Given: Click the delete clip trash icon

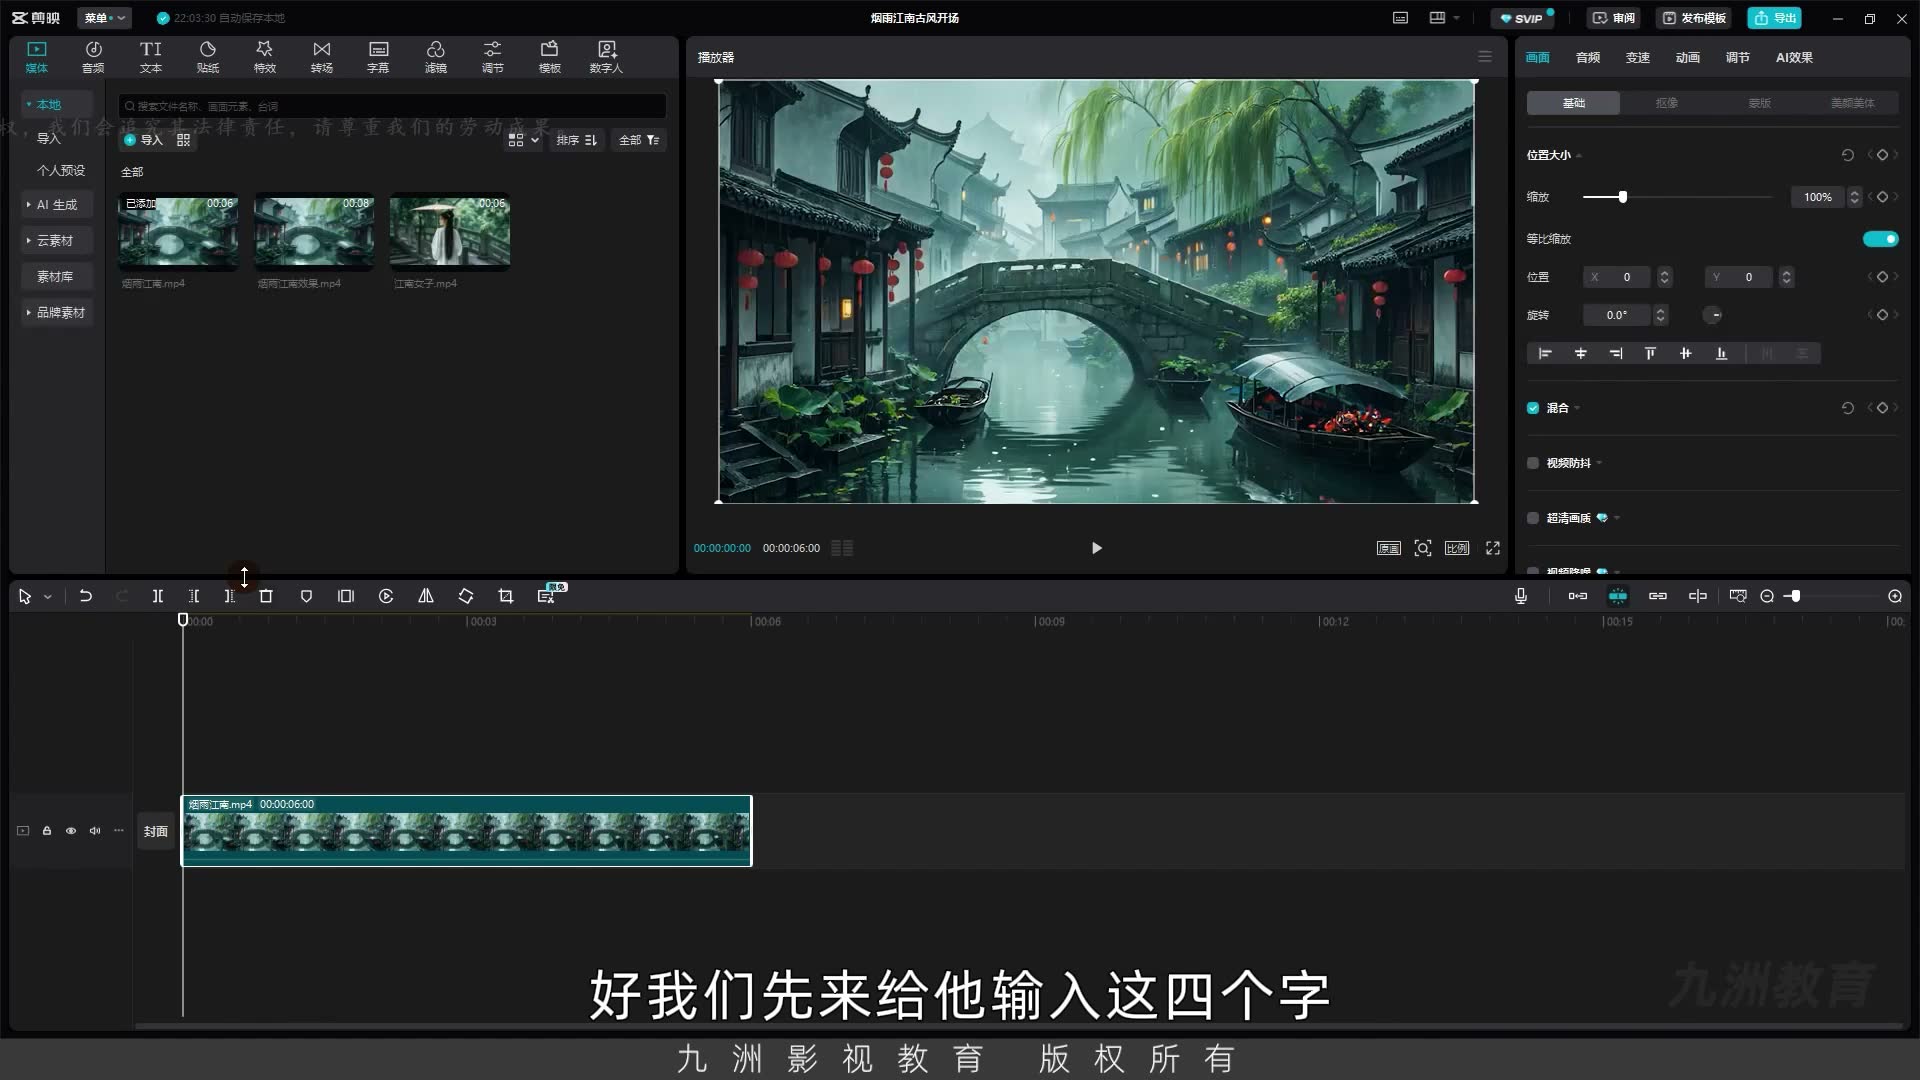Looking at the screenshot, I should tap(266, 596).
